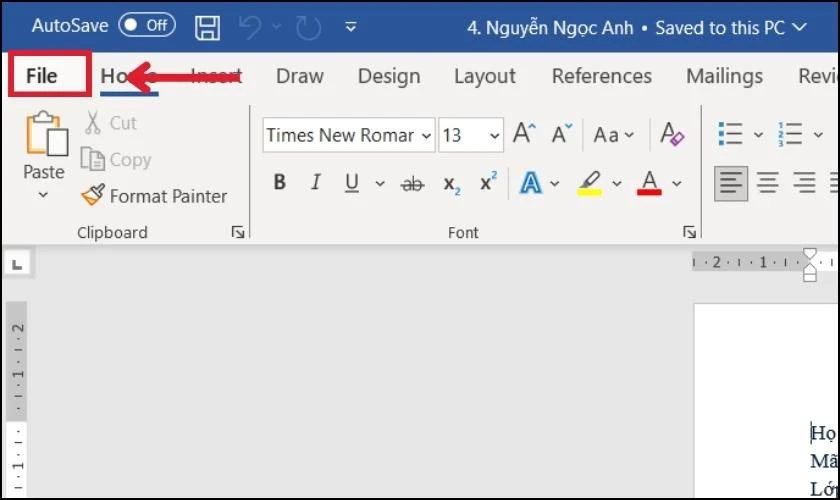This screenshot has height=500, width=840.
Task: Click the Paste clipboard icon
Action: [x=46, y=133]
